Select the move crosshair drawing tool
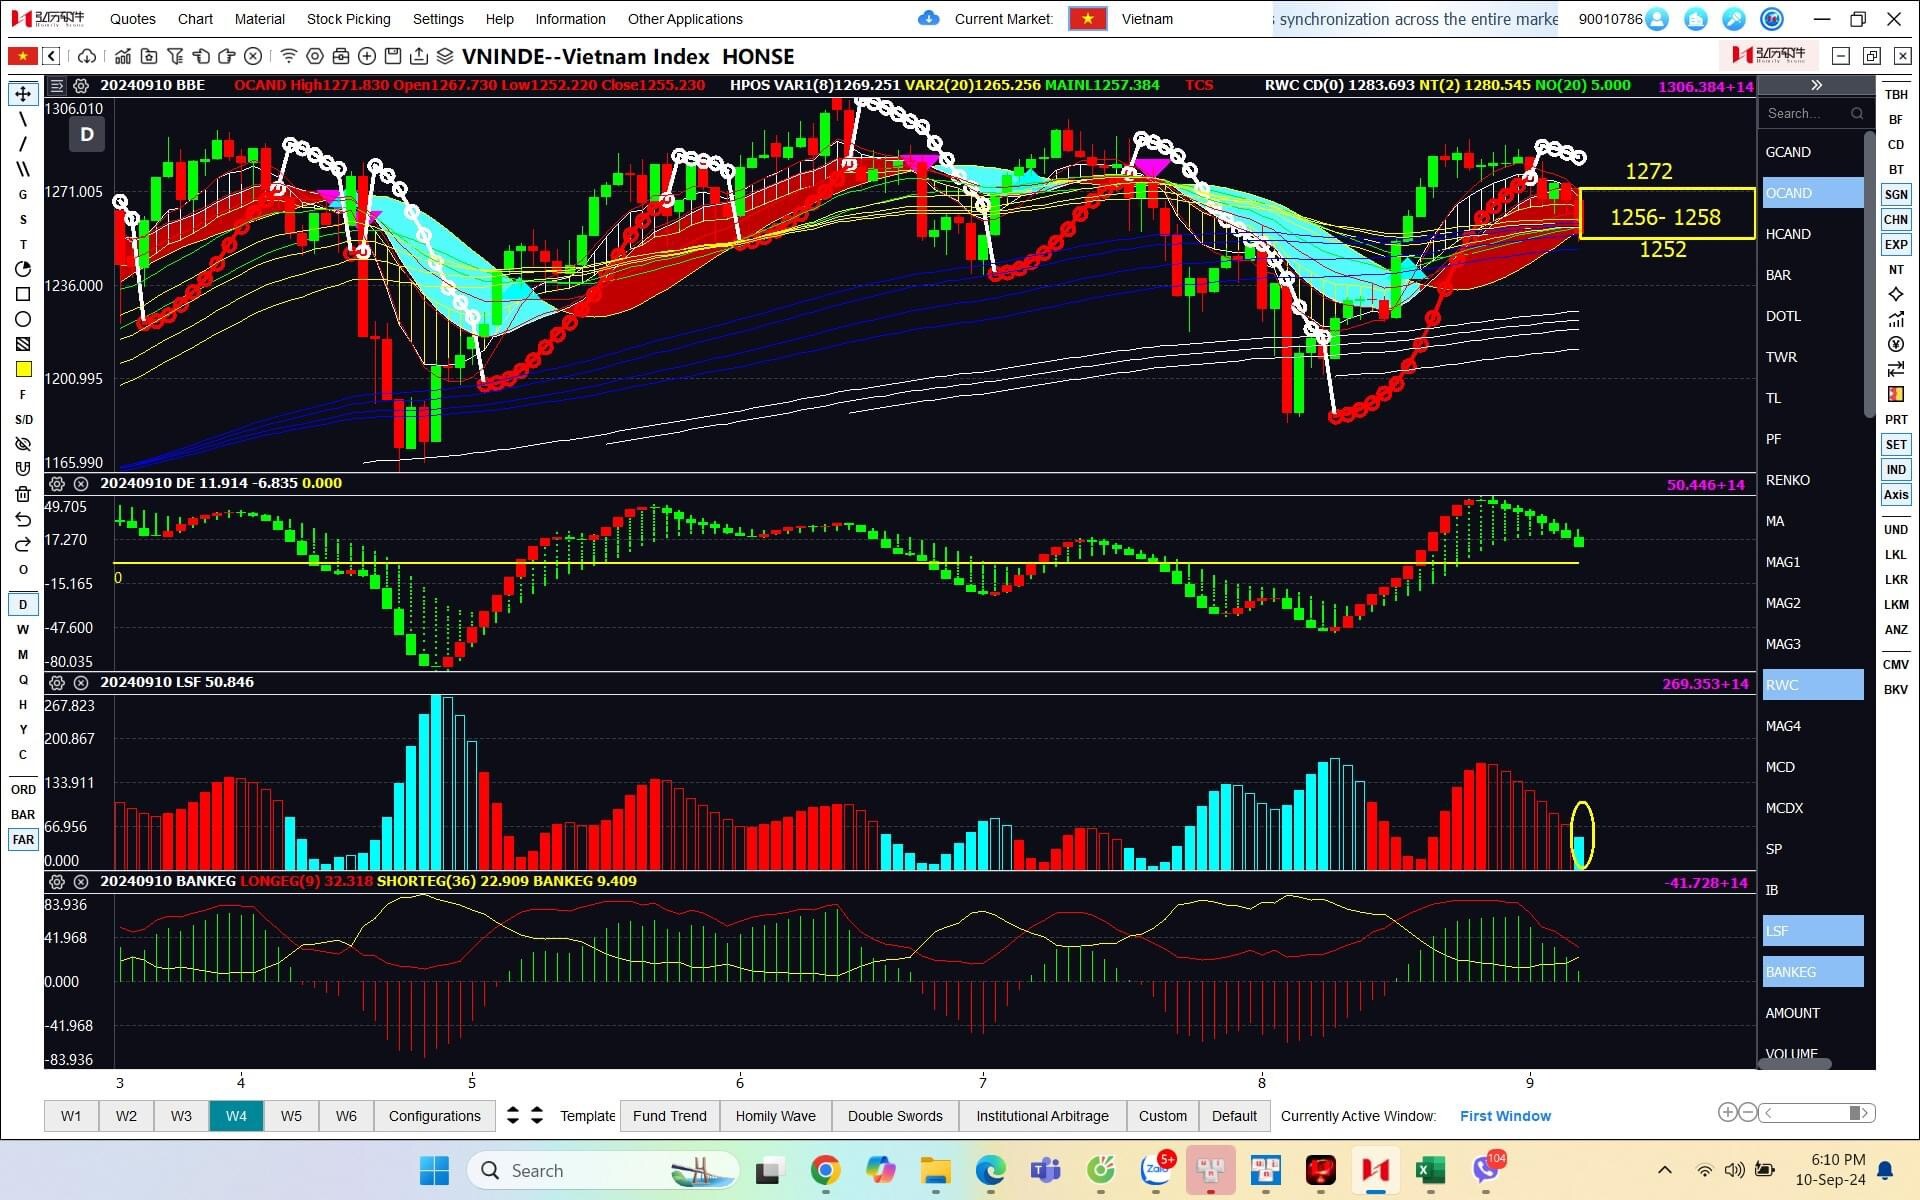Viewport: 1920px width, 1200px height. click(23, 94)
